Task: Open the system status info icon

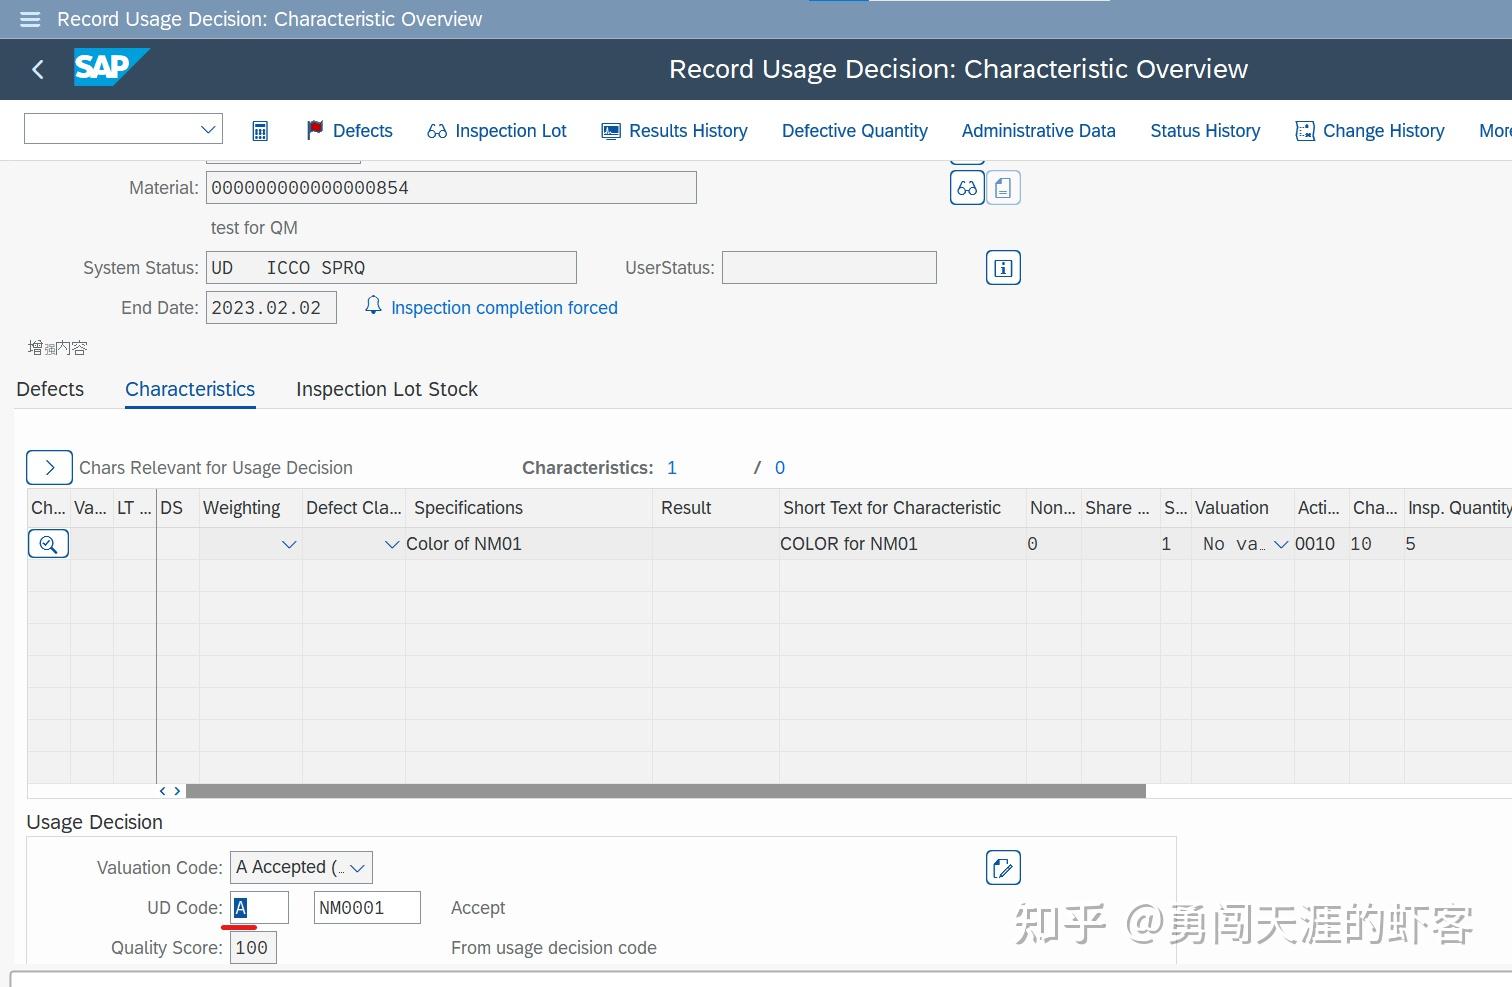Action: point(1003,268)
